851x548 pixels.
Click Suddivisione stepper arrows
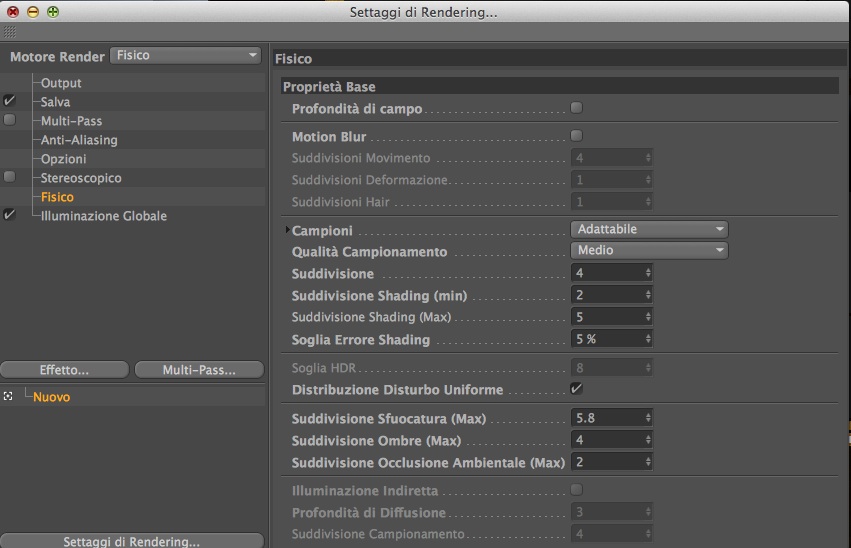click(649, 273)
